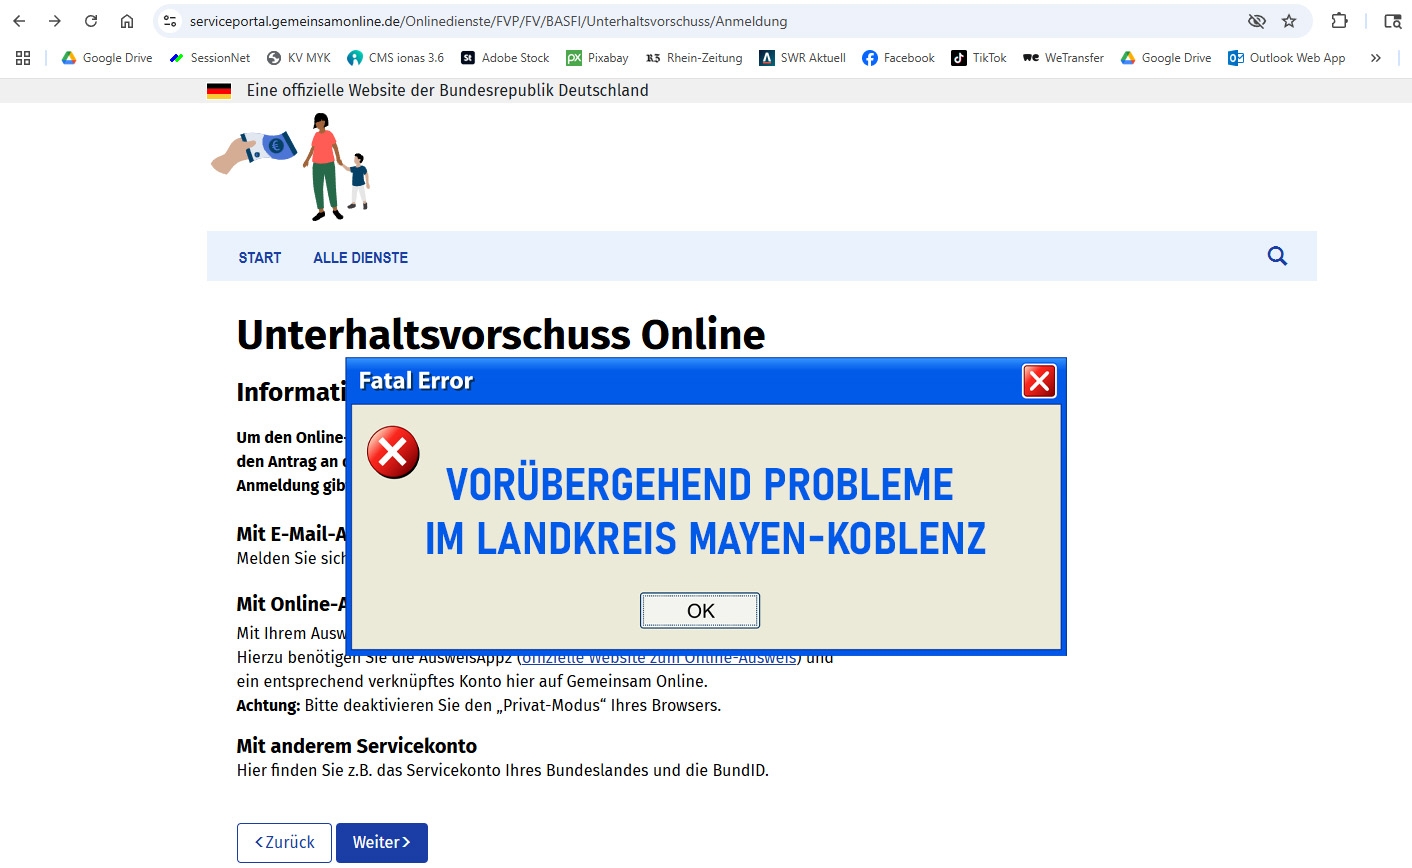
Task: Open the apps grid in bookmarks bar
Action: 23,58
